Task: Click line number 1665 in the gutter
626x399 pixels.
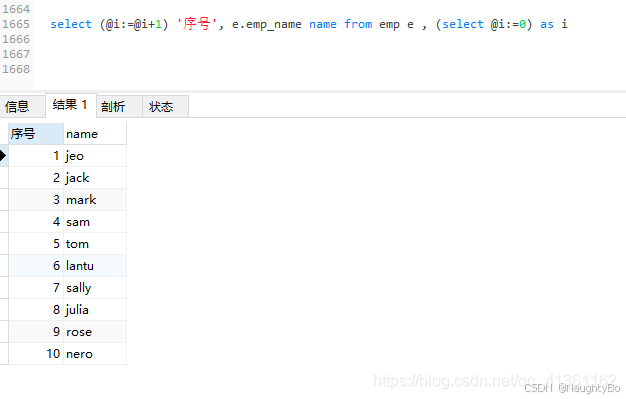Action: [x=16, y=24]
